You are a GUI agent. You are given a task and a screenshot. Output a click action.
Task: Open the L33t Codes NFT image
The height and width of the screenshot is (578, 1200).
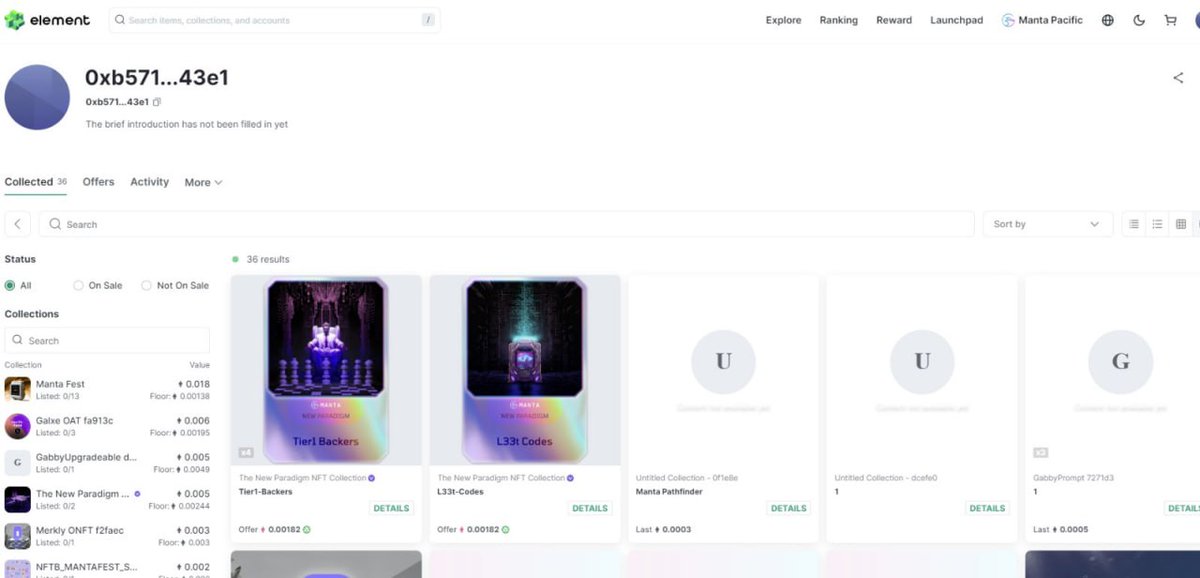[x=525, y=370]
